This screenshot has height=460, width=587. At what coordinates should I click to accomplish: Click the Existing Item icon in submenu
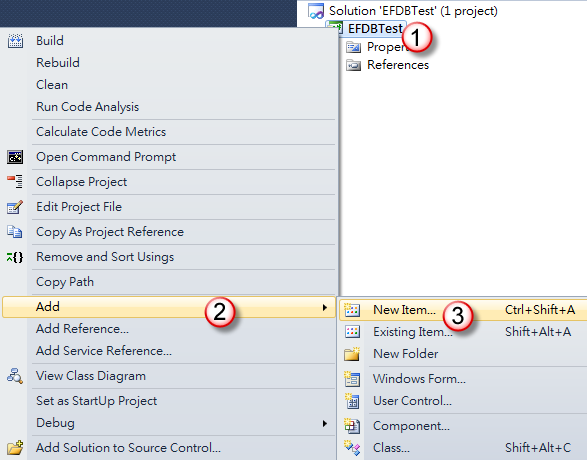pos(352,332)
